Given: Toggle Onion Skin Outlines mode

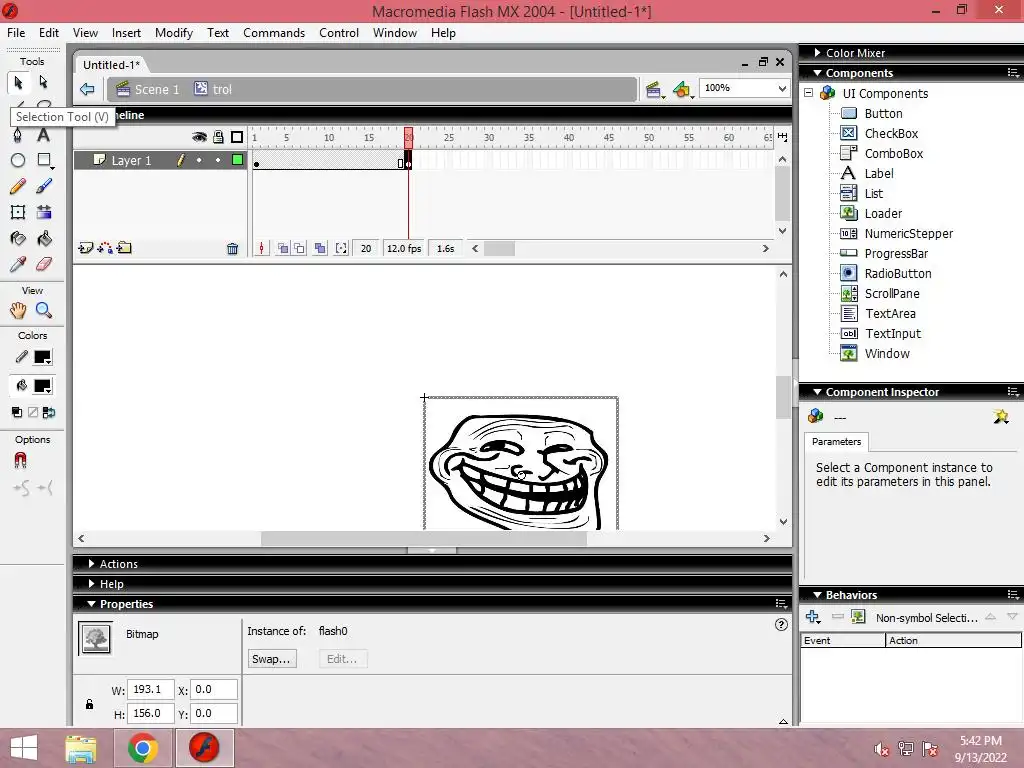Looking at the screenshot, I should click(x=299, y=248).
